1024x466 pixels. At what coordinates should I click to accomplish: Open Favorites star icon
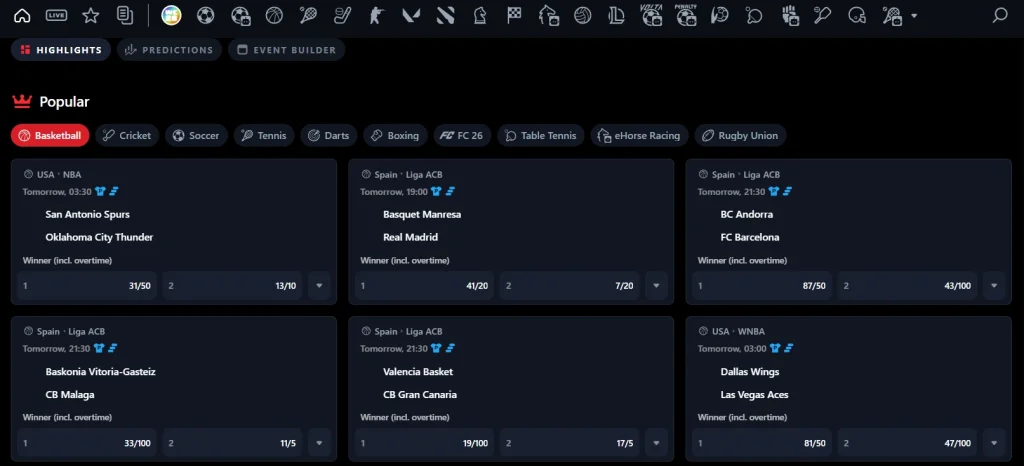click(91, 16)
